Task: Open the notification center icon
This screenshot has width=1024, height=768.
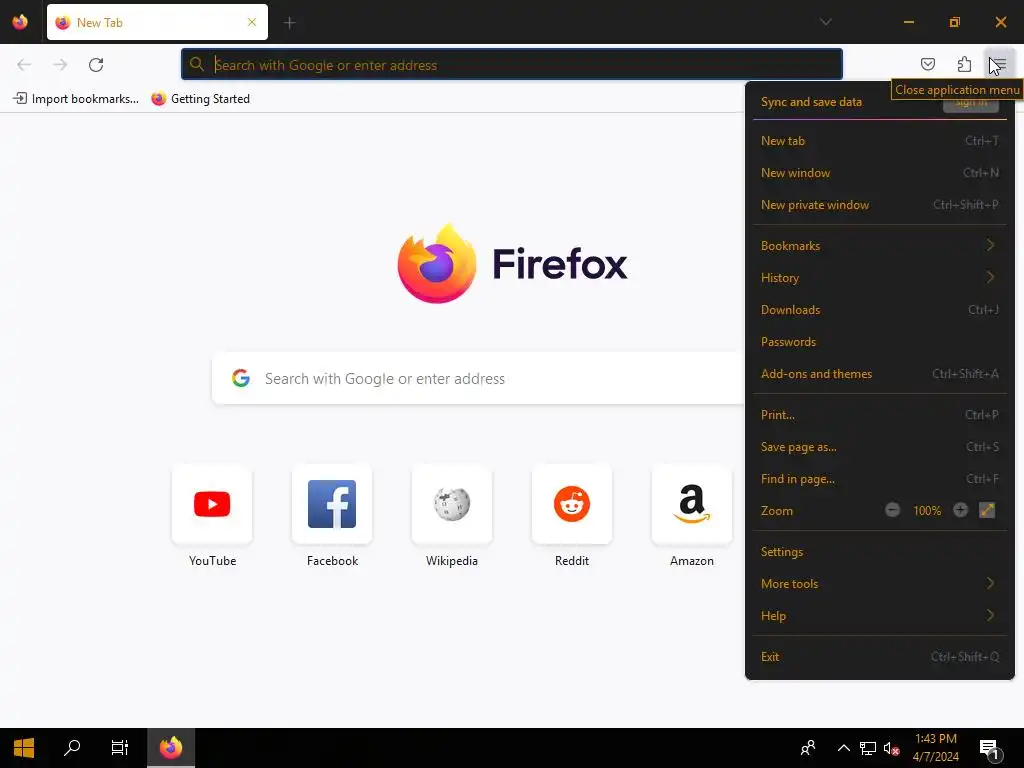Action: pyautogui.click(x=990, y=748)
